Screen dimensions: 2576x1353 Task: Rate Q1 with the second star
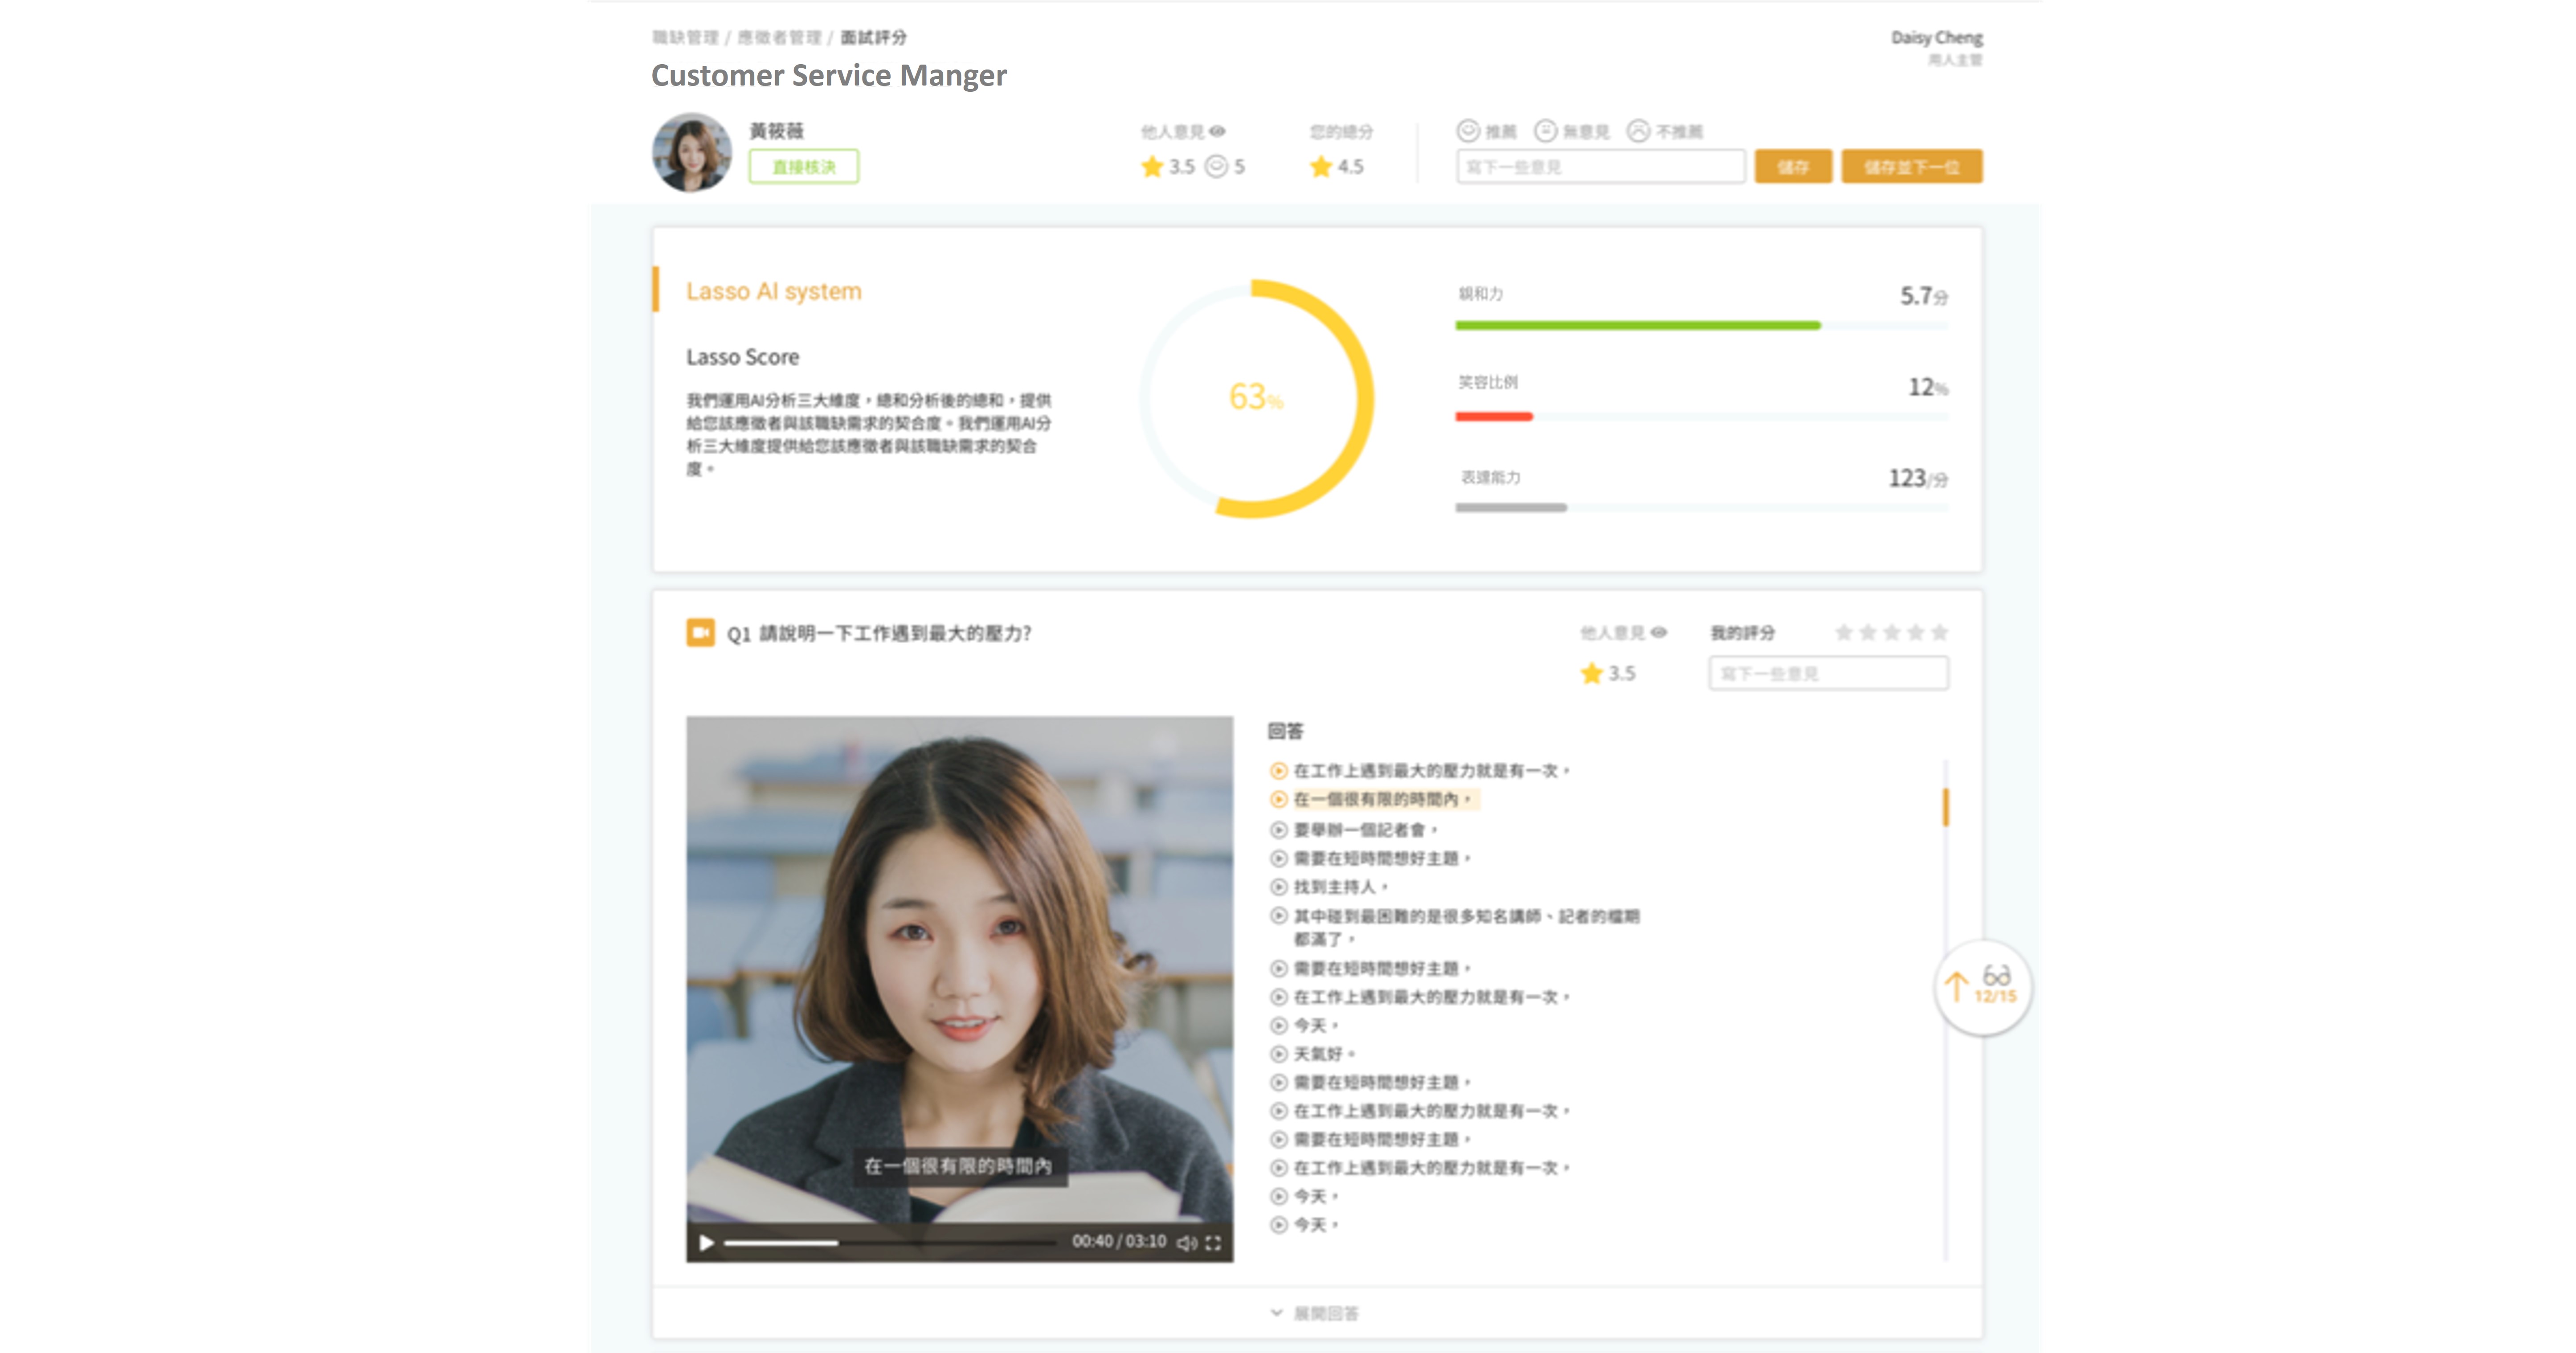(x=1868, y=632)
